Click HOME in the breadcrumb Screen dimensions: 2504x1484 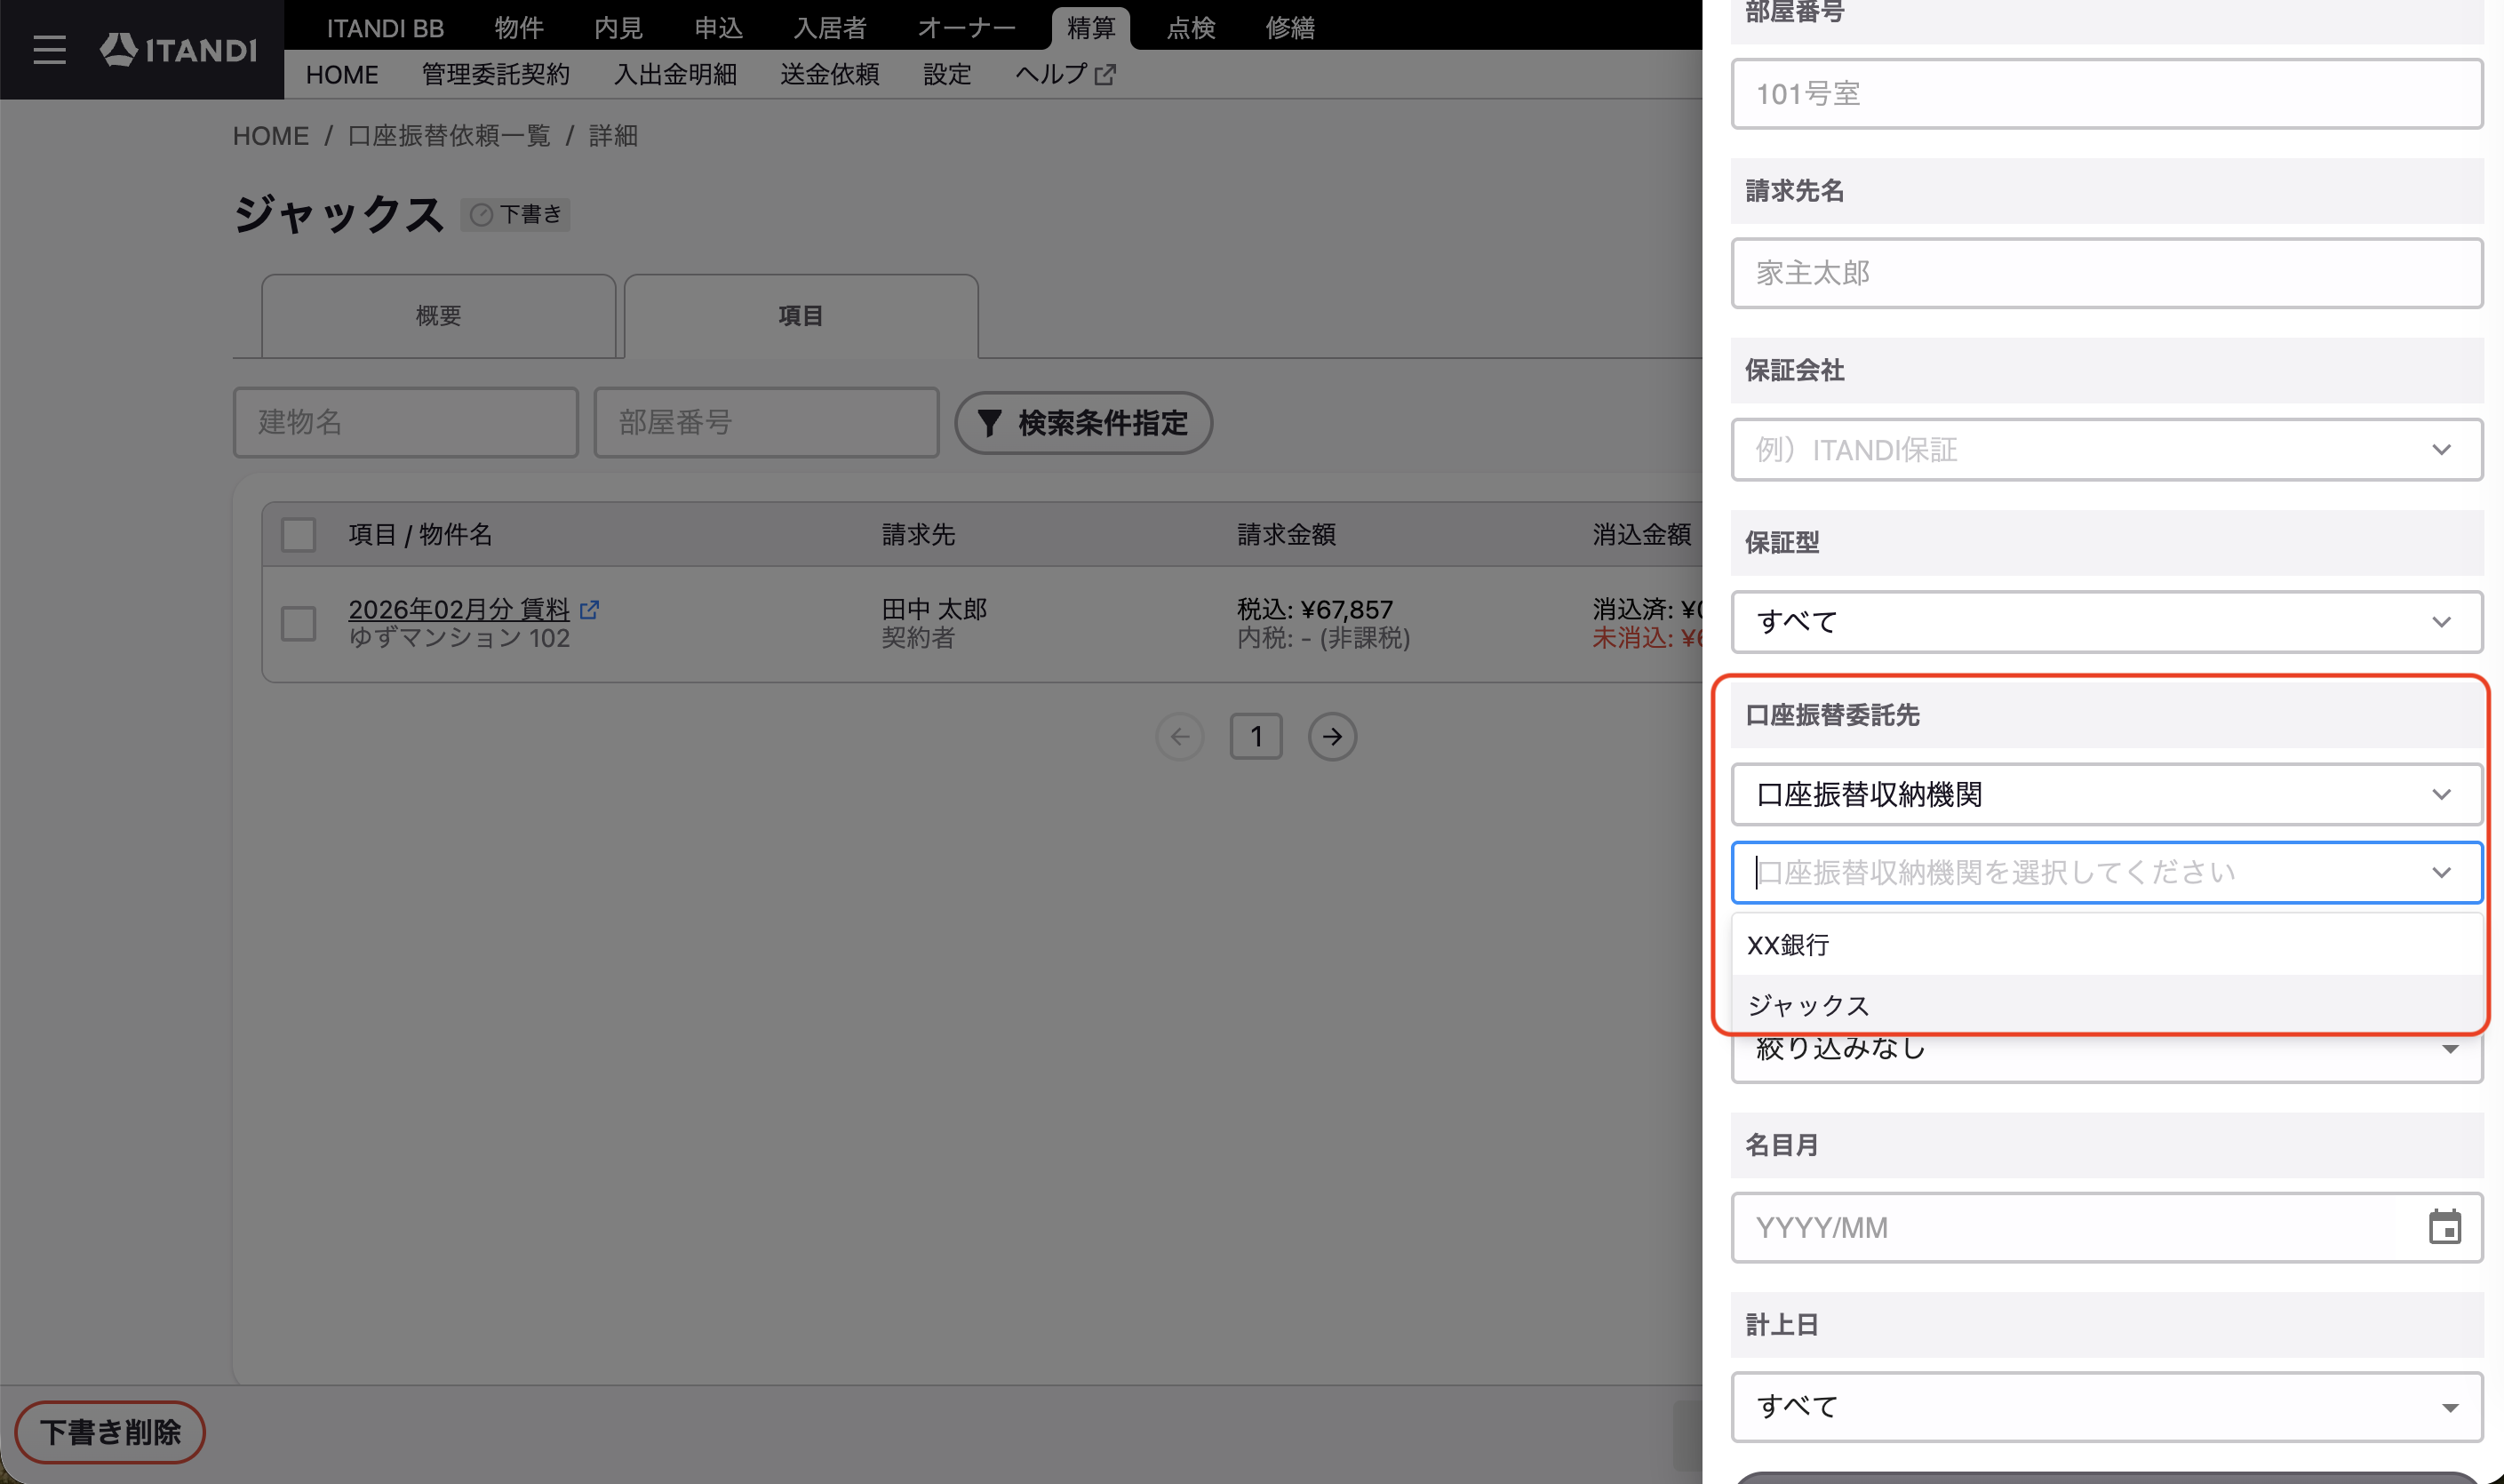click(271, 136)
